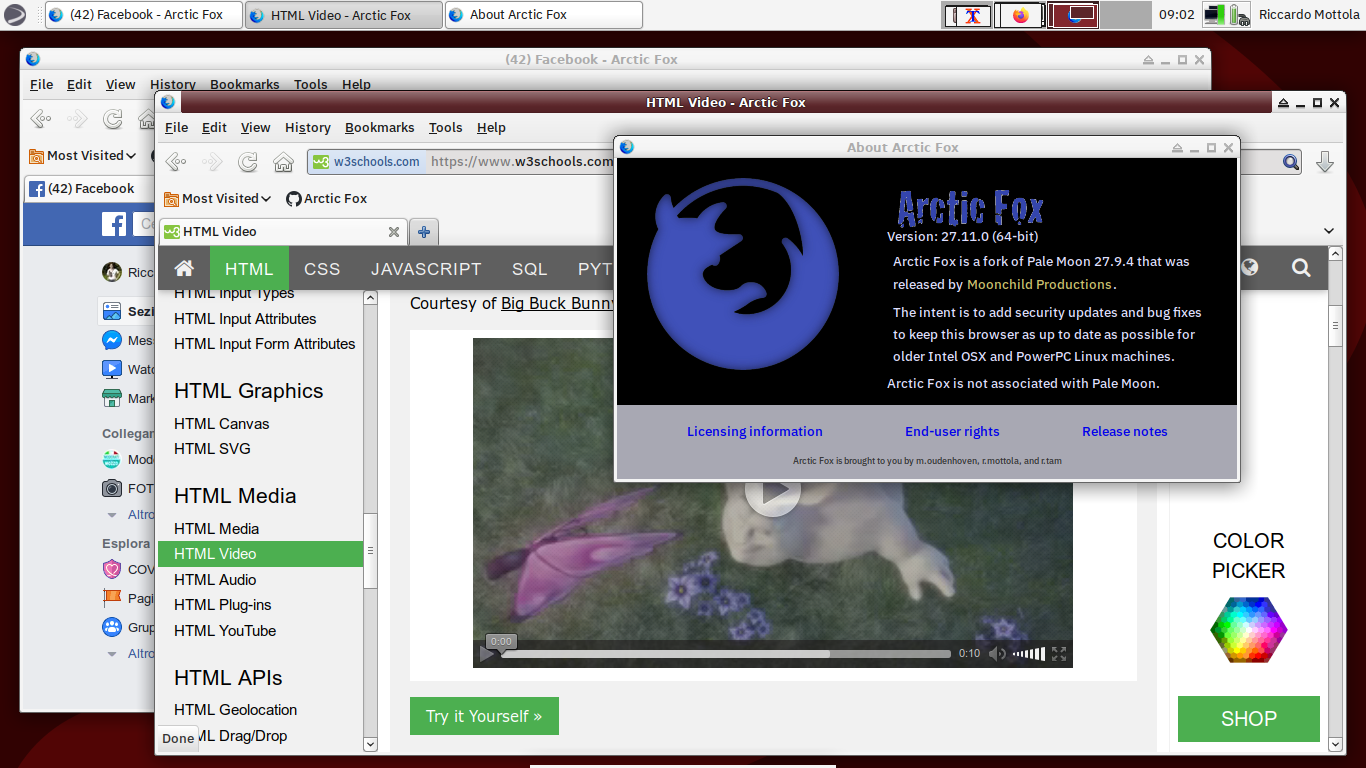Click sidebar scrollbar down arrow
Viewport: 1366px width, 768px height.
point(370,744)
